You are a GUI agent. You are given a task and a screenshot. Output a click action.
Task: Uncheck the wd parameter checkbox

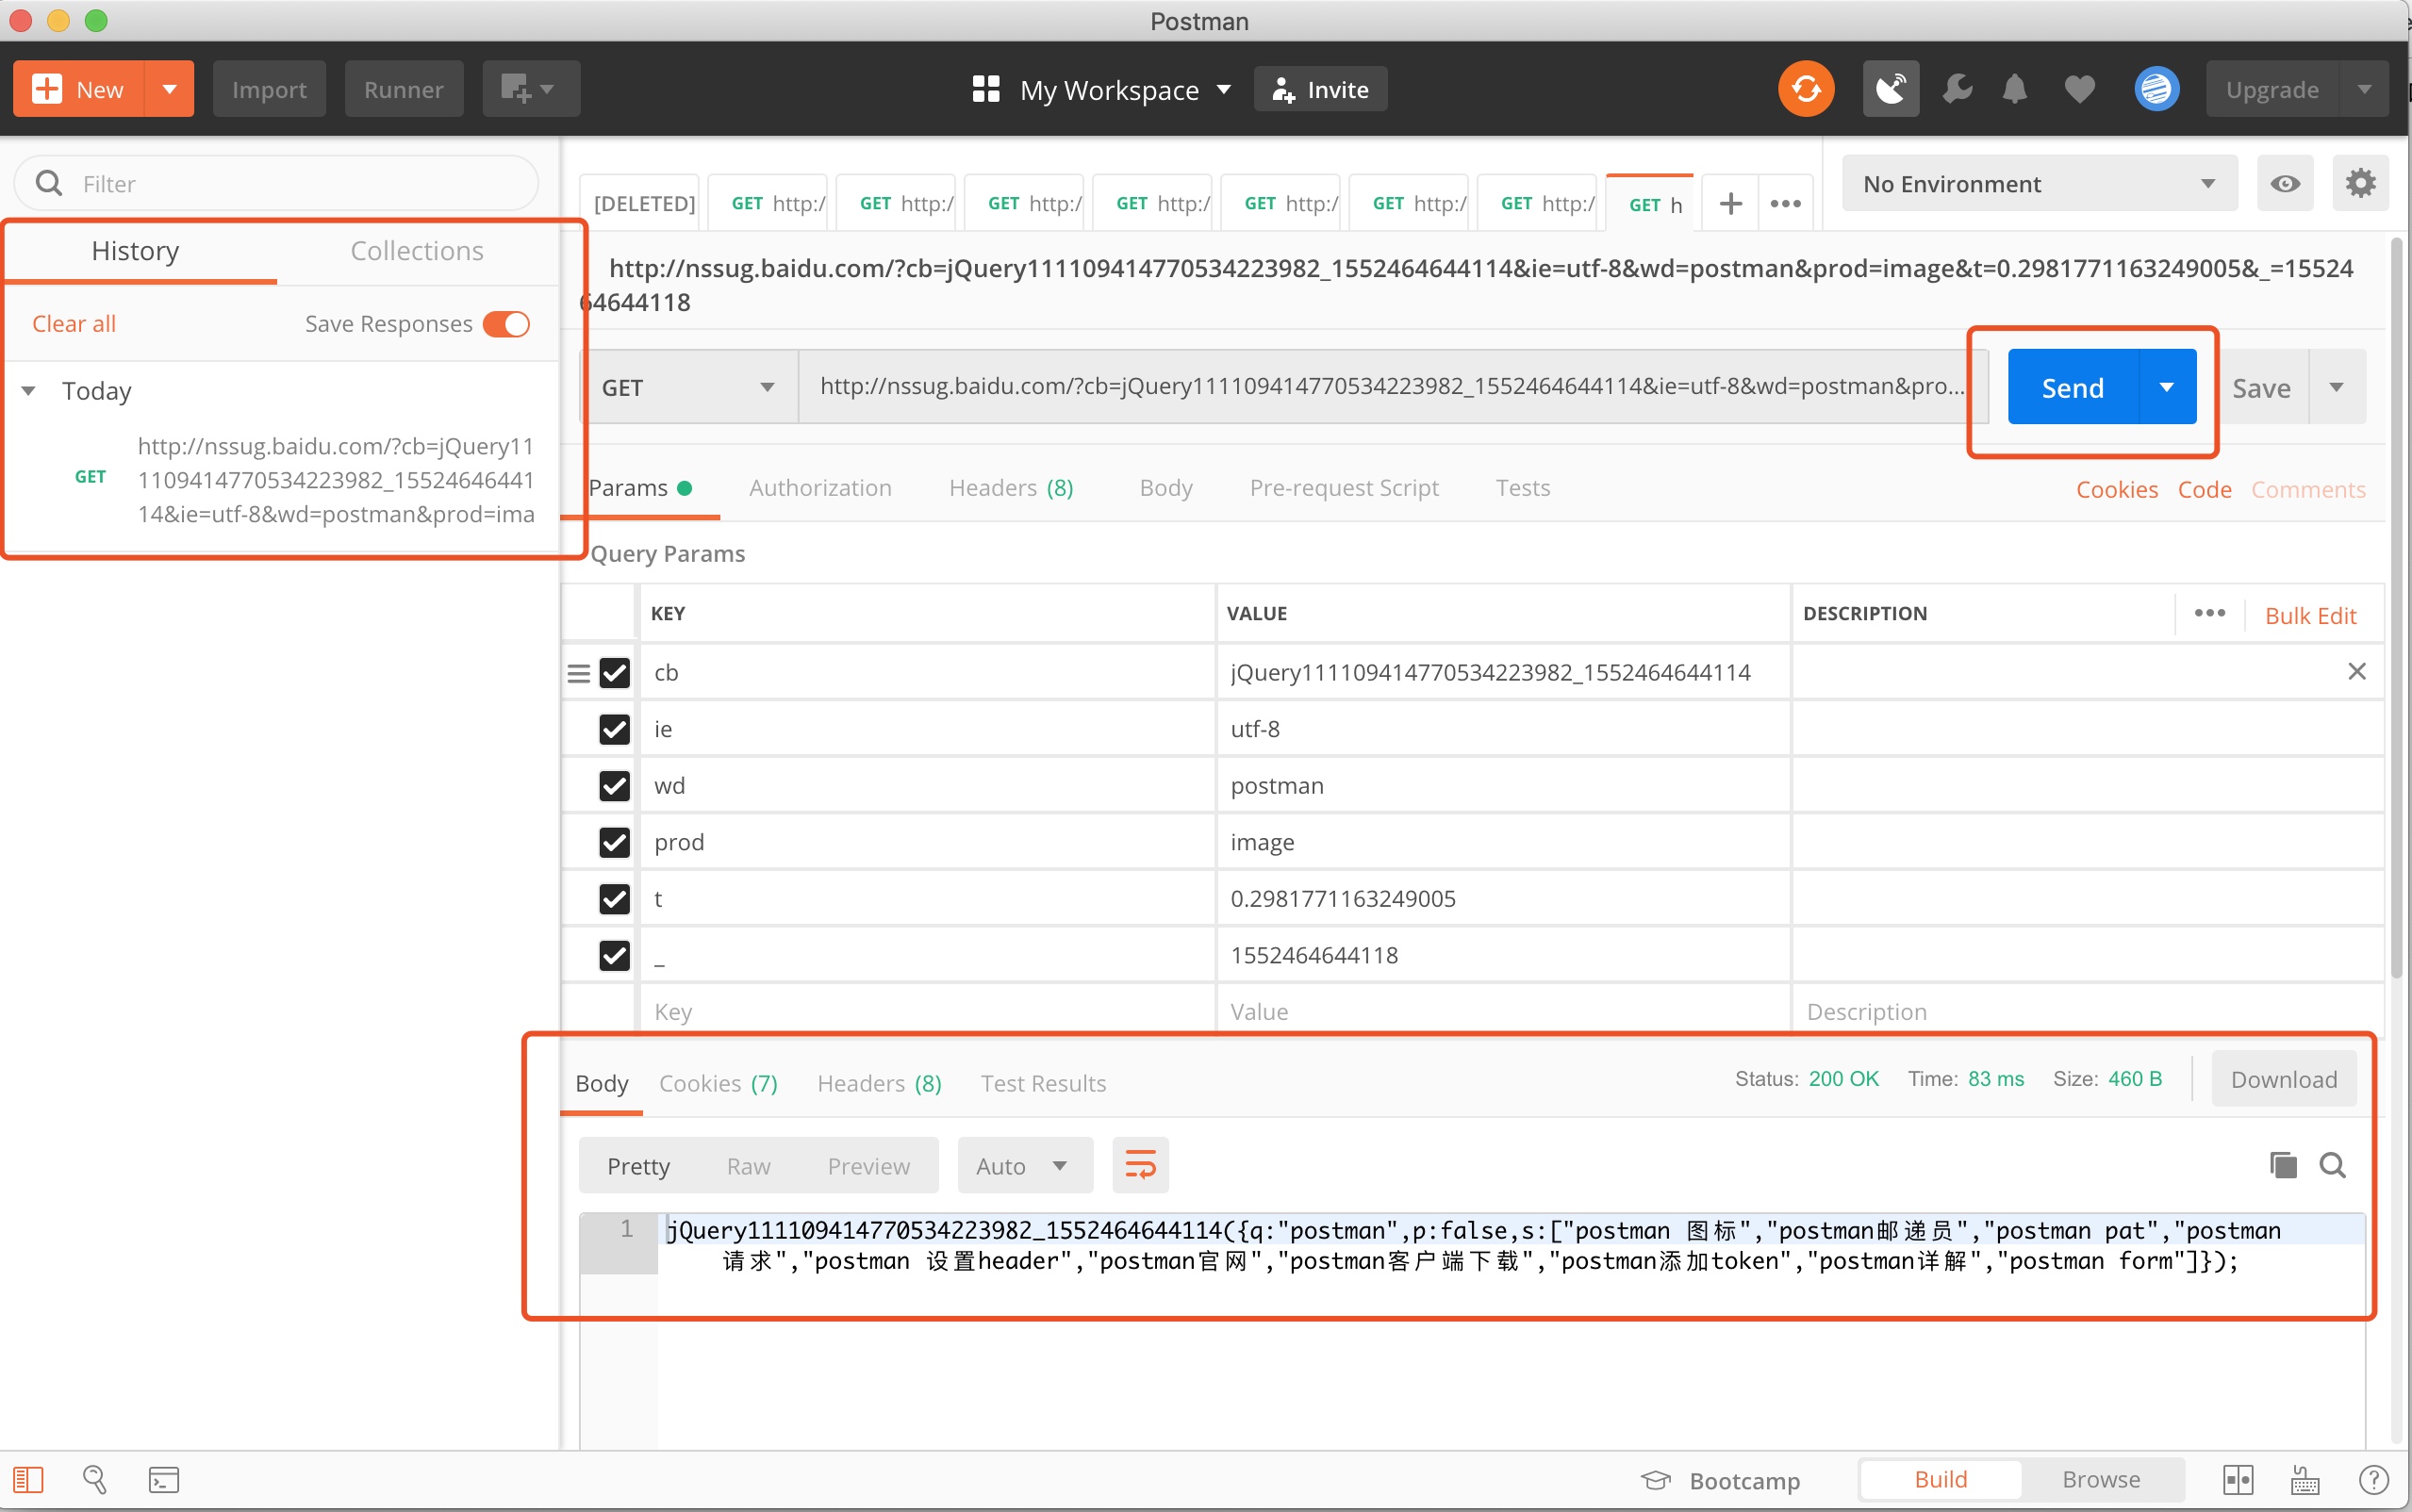(x=614, y=786)
